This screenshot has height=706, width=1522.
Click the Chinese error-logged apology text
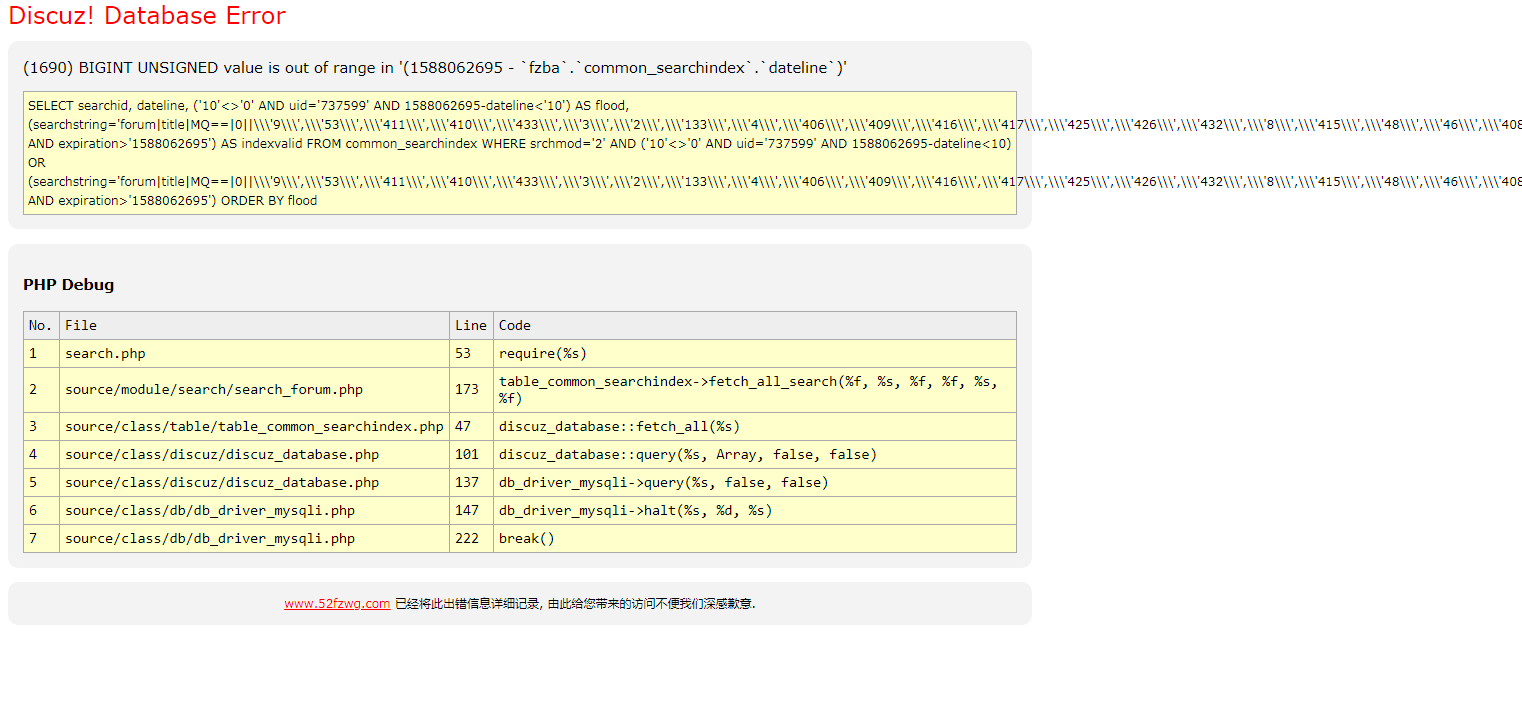pos(575,604)
